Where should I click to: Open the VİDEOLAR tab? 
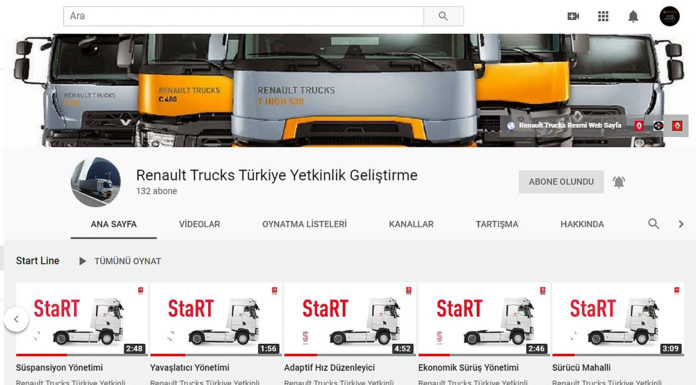click(199, 224)
